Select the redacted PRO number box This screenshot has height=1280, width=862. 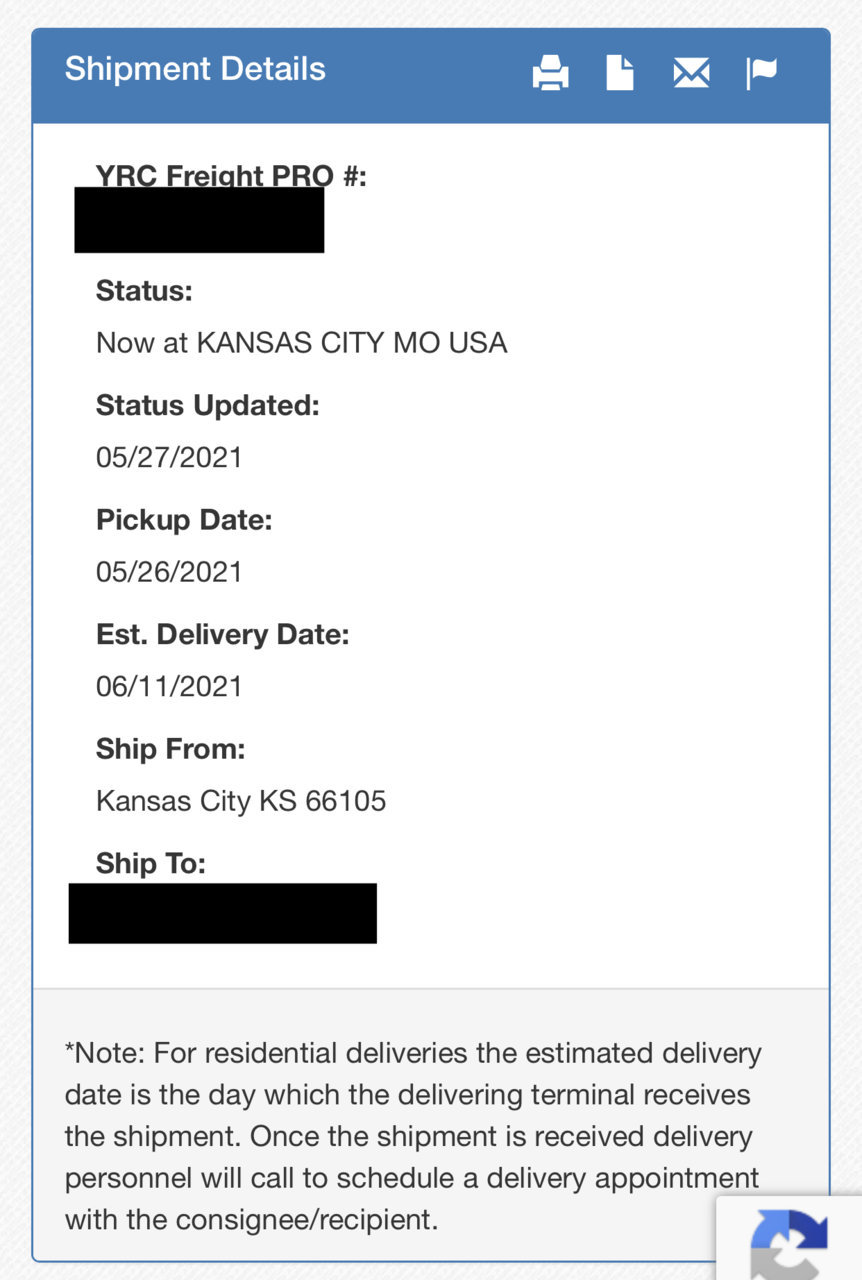(199, 220)
